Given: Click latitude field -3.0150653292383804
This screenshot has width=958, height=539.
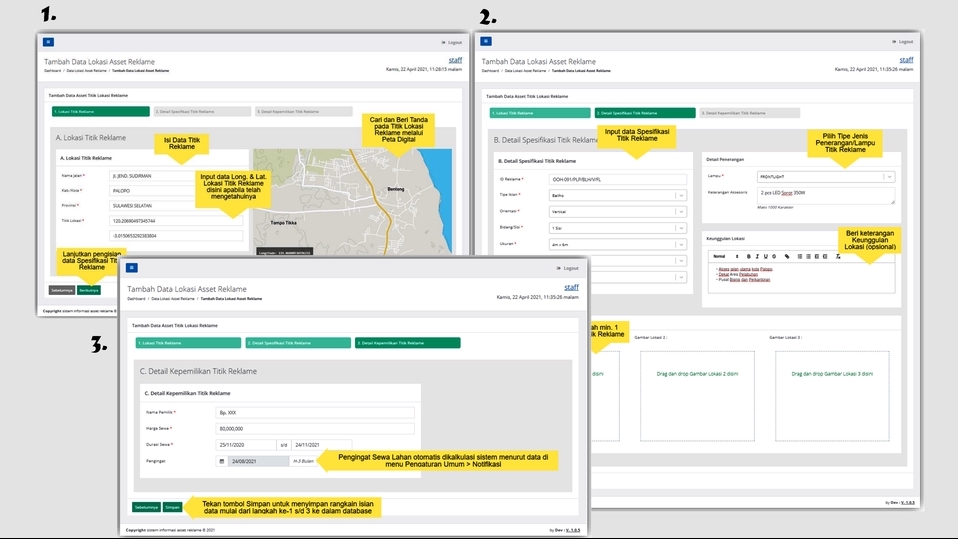Looking at the screenshot, I should [176, 235].
